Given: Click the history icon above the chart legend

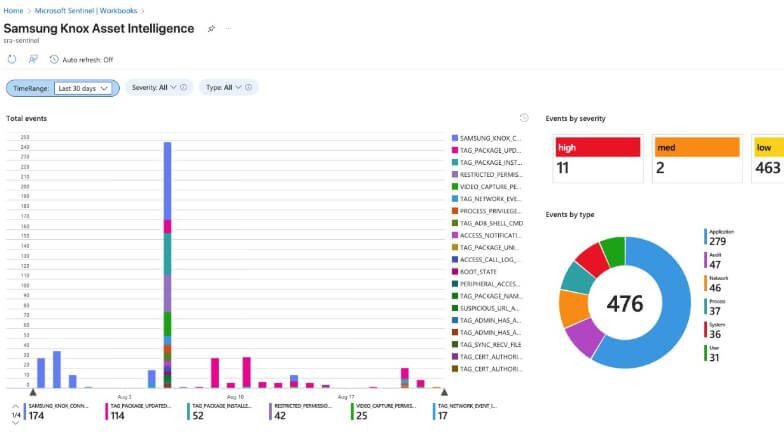Looking at the screenshot, I should (524, 118).
